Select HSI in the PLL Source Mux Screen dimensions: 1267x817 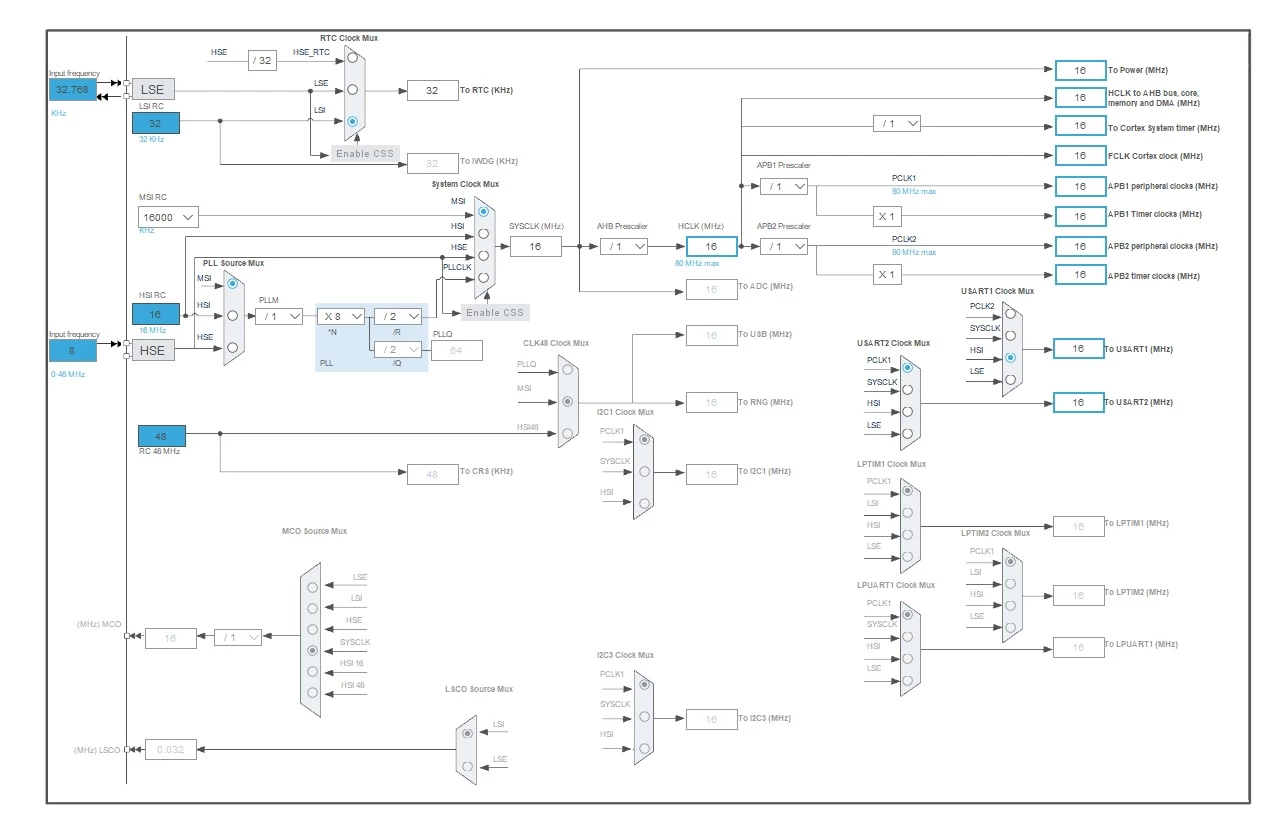pos(233,315)
